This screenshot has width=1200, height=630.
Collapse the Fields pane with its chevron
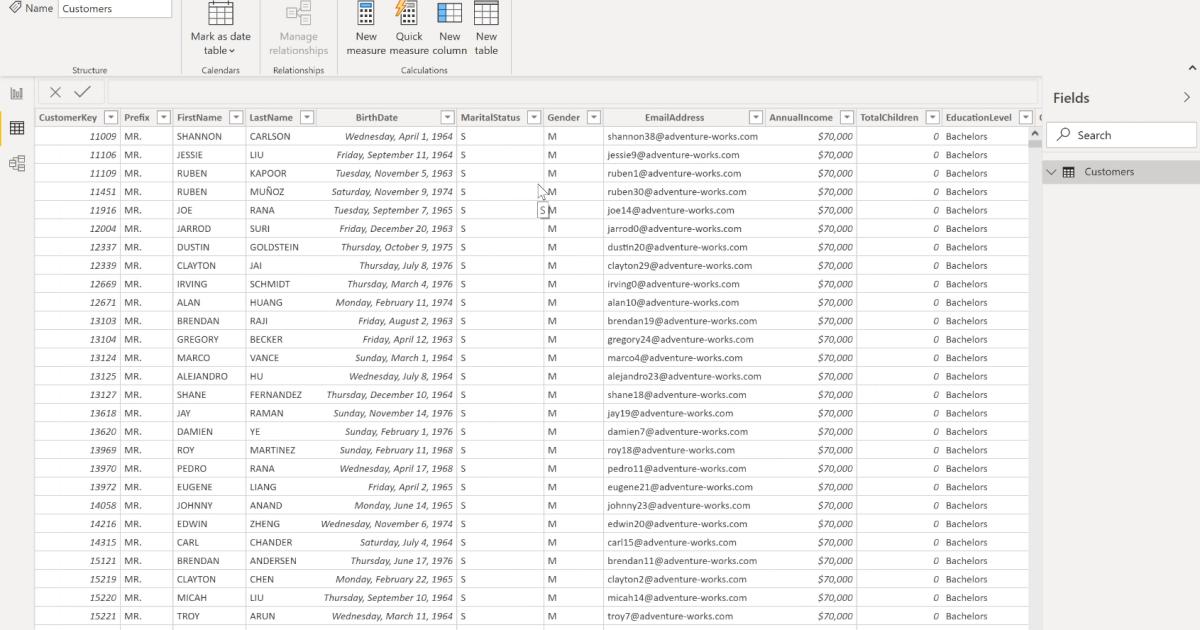(x=1187, y=96)
